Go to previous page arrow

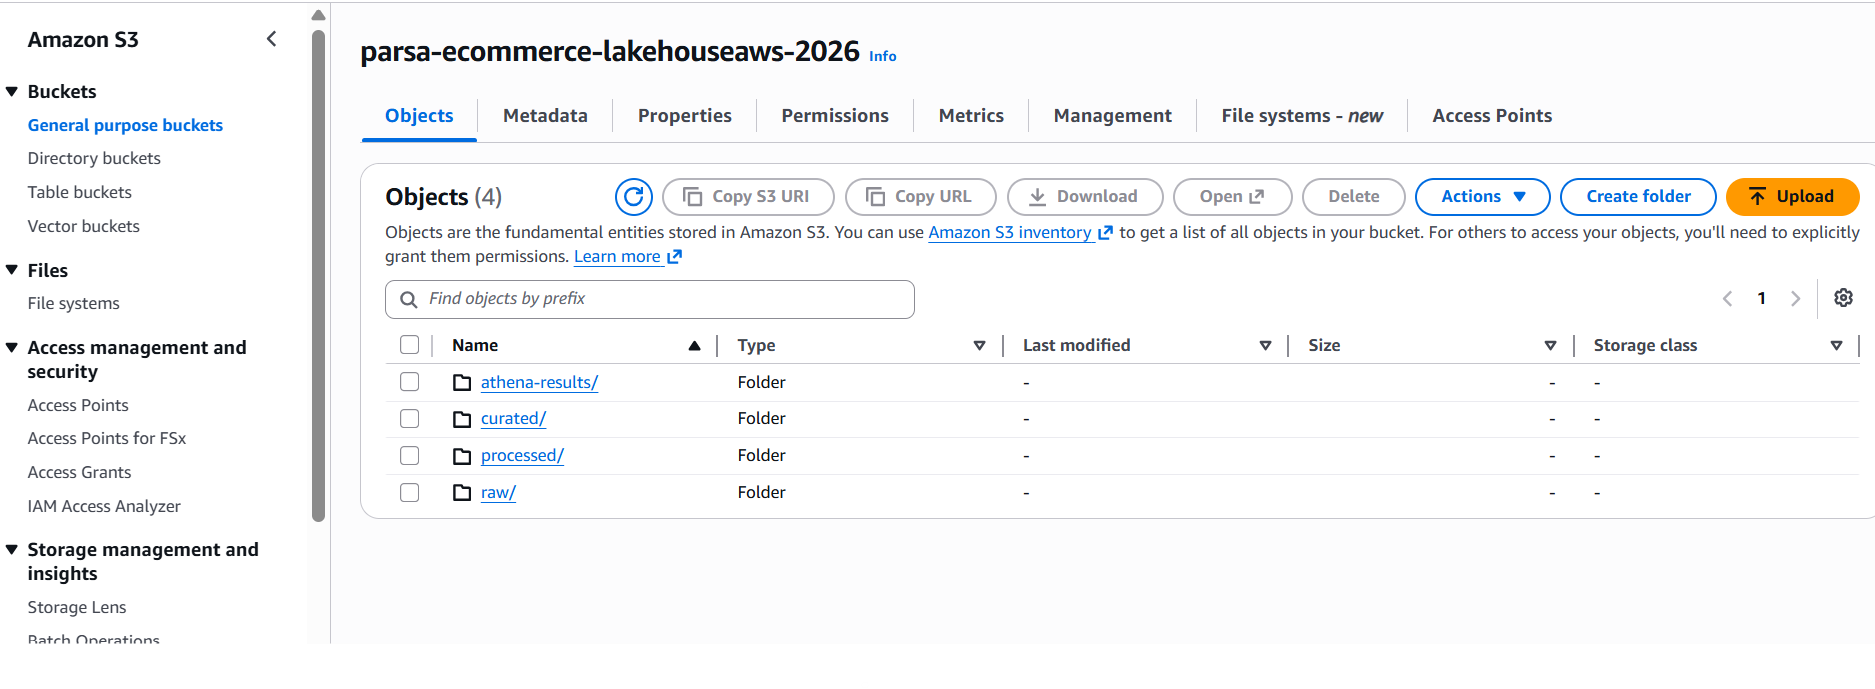coord(1727,298)
